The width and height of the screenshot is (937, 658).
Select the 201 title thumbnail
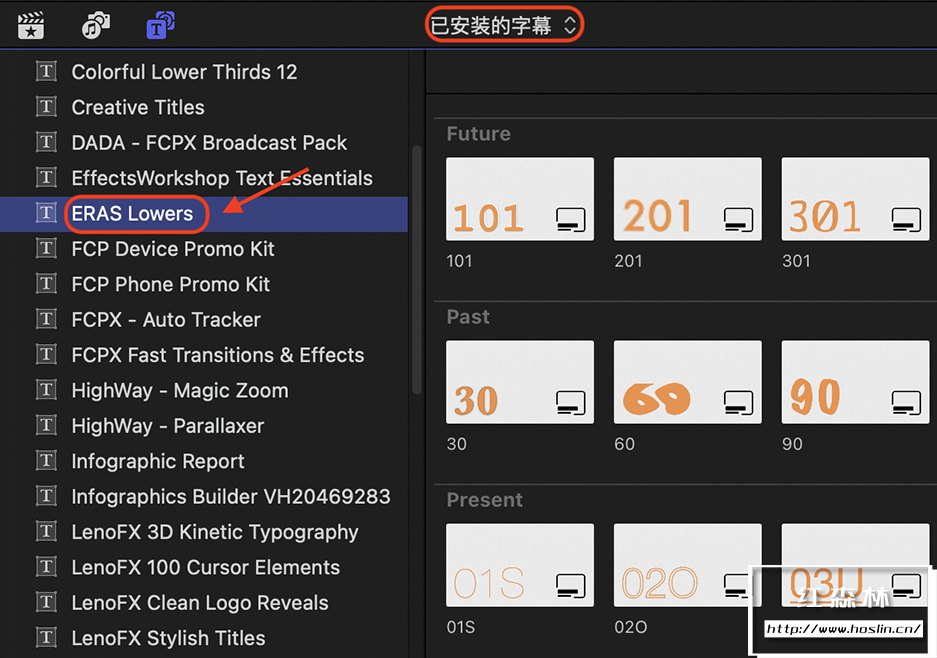tap(688, 199)
